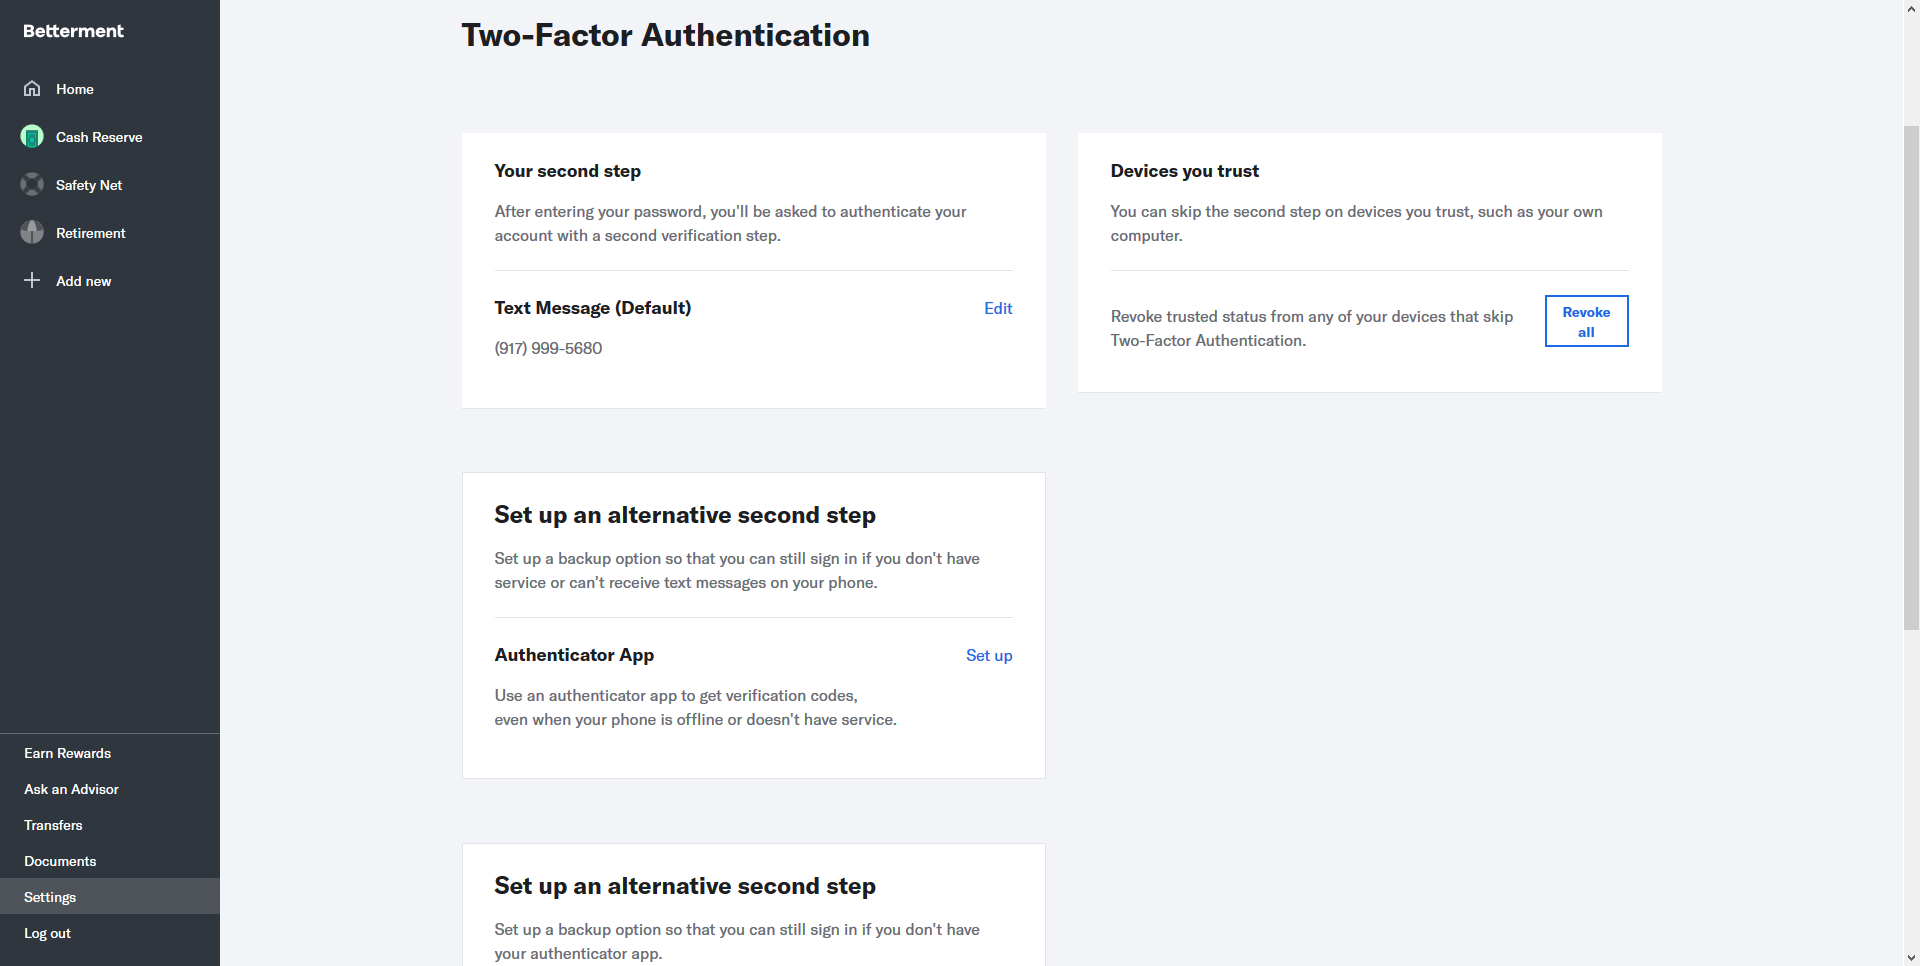Image resolution: width=1920 pixels, height=966 pixels.
Task: Click the Safety Net lifebuoy icon
Action: coord(32,184)
